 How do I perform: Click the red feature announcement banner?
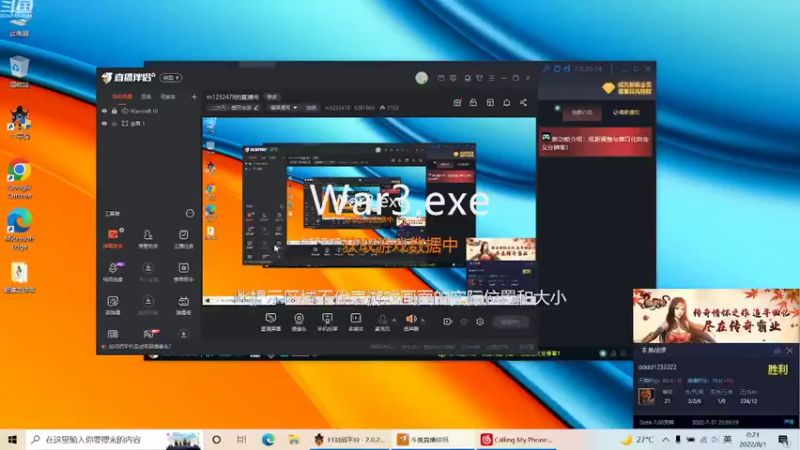coord(596,142)
